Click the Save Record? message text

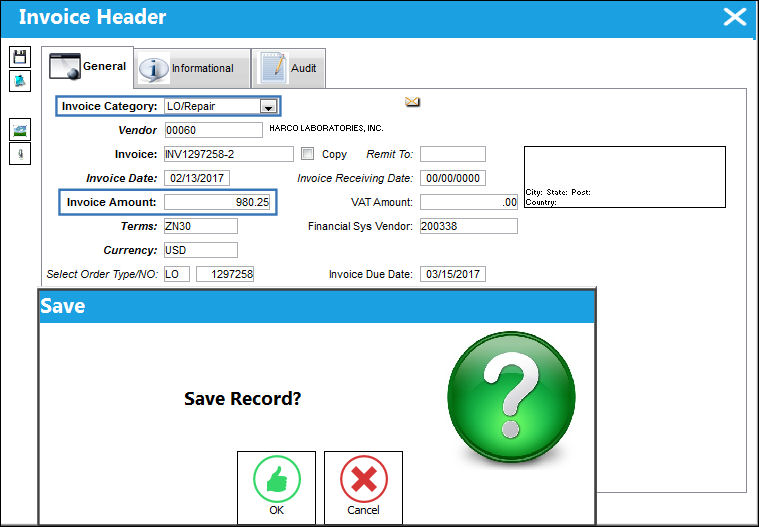[x=243, y=399]
